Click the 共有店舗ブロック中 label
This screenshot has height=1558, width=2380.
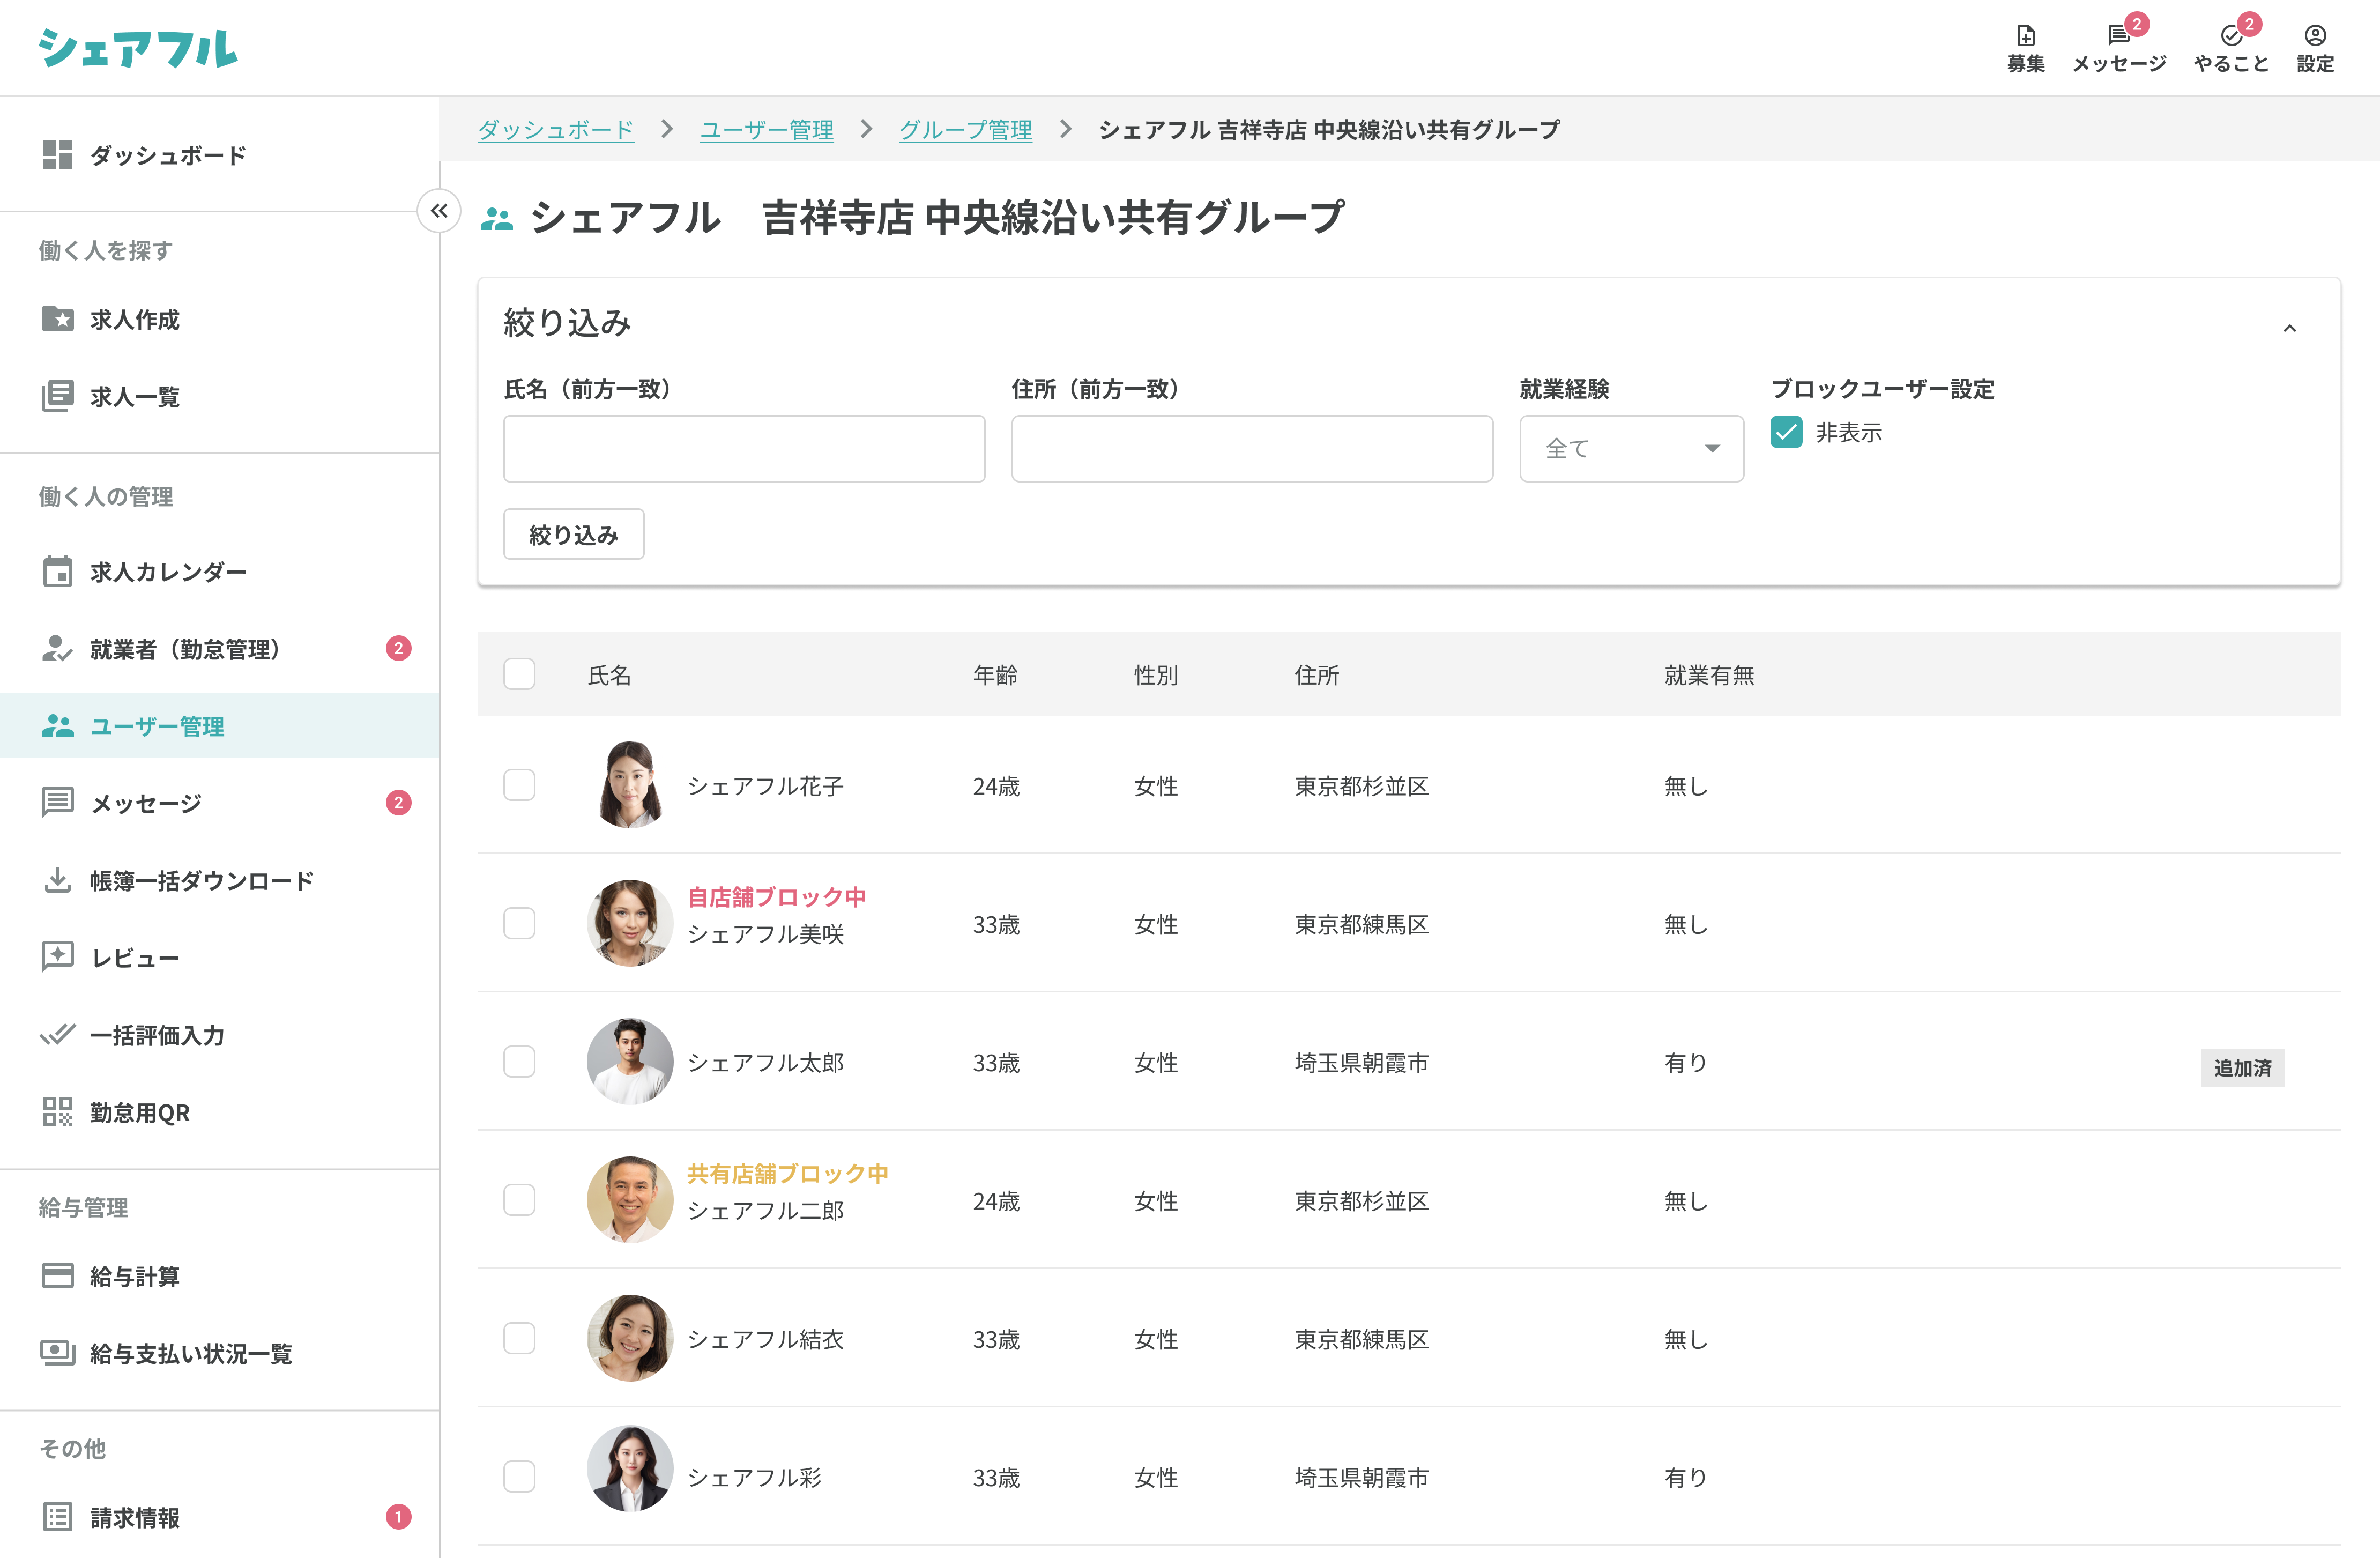tap(787, 1173)
